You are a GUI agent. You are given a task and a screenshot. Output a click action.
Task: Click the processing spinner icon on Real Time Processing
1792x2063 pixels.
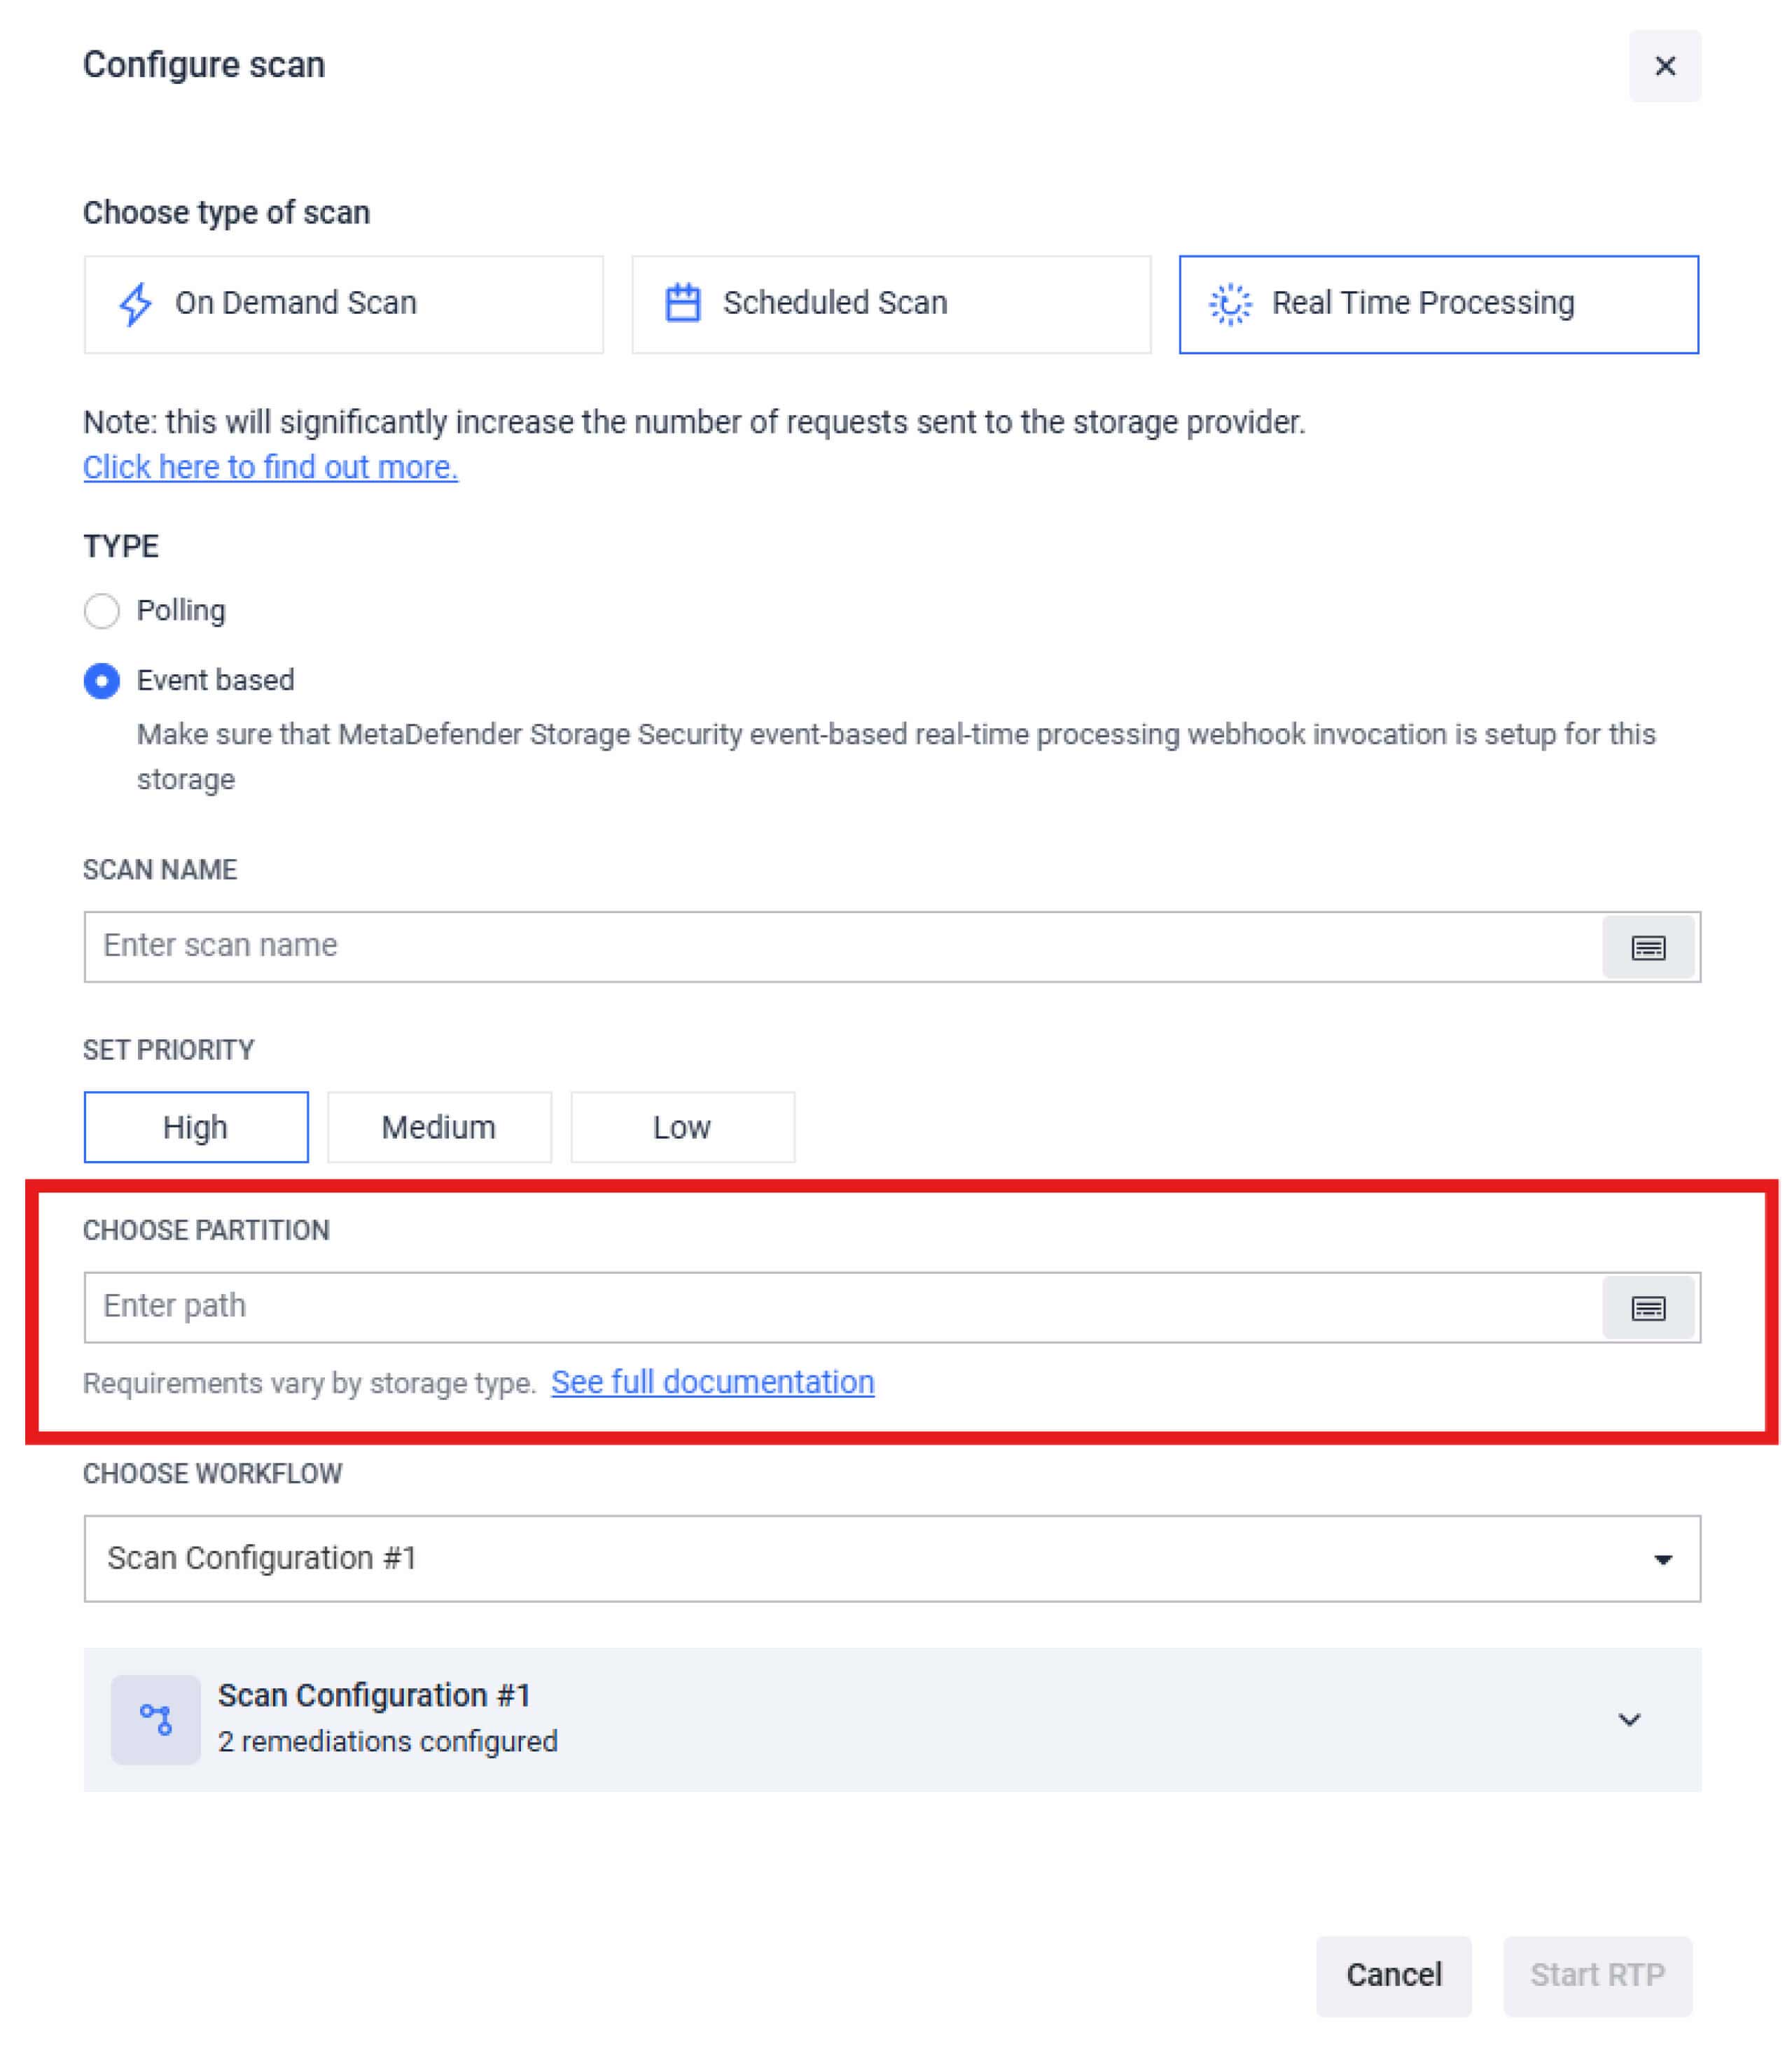(1232, 304)
